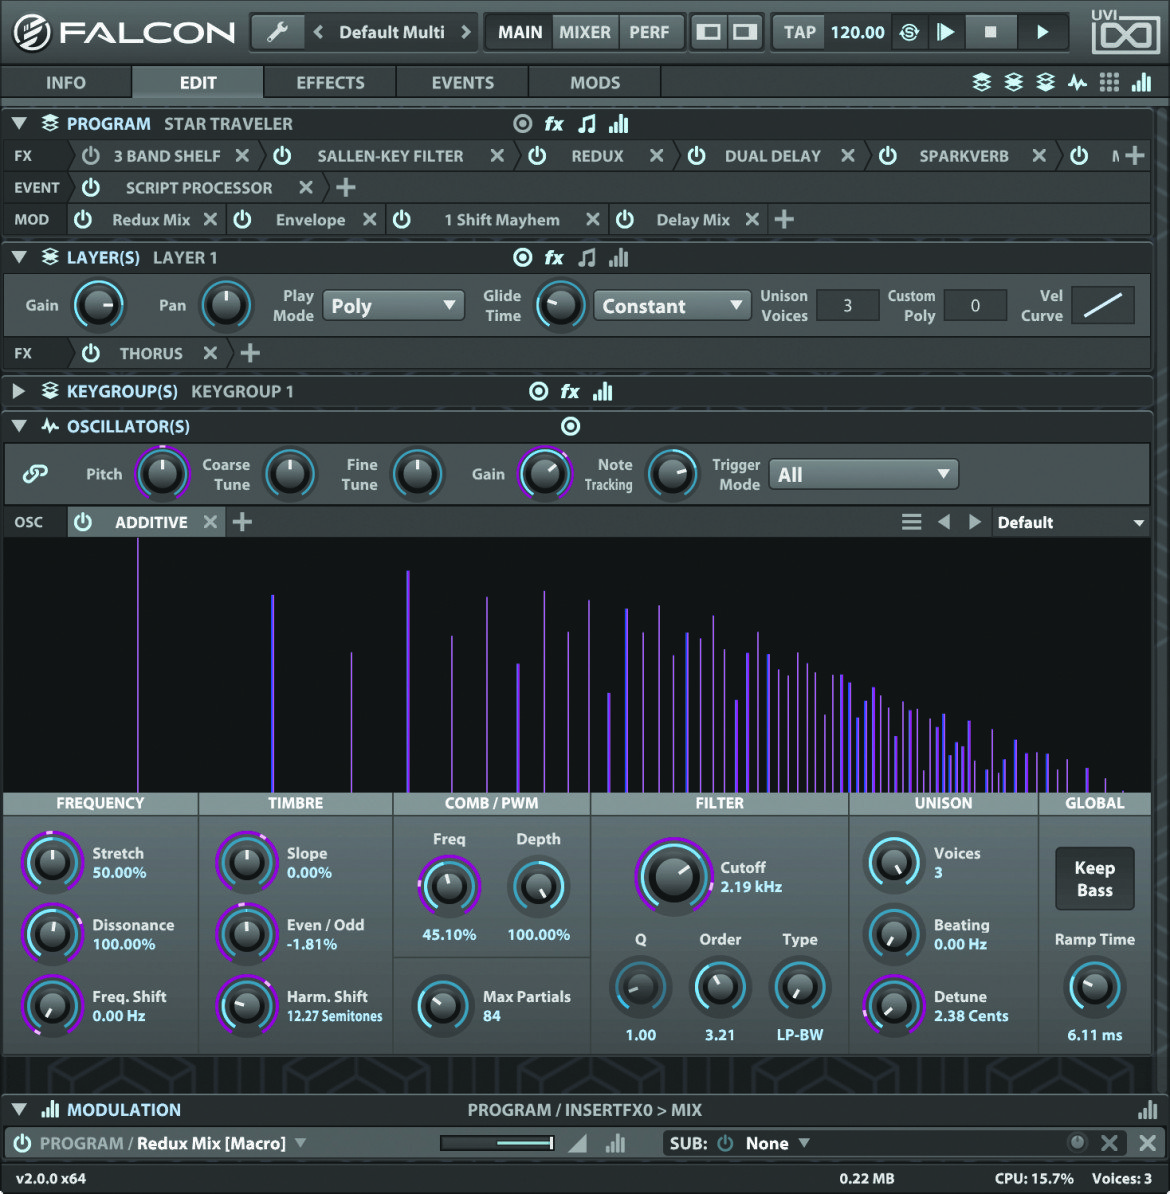The height and width of the screenshot is (1194, 1170).
Task: Click the filter Cutoff knob
Action: point(673,876)
